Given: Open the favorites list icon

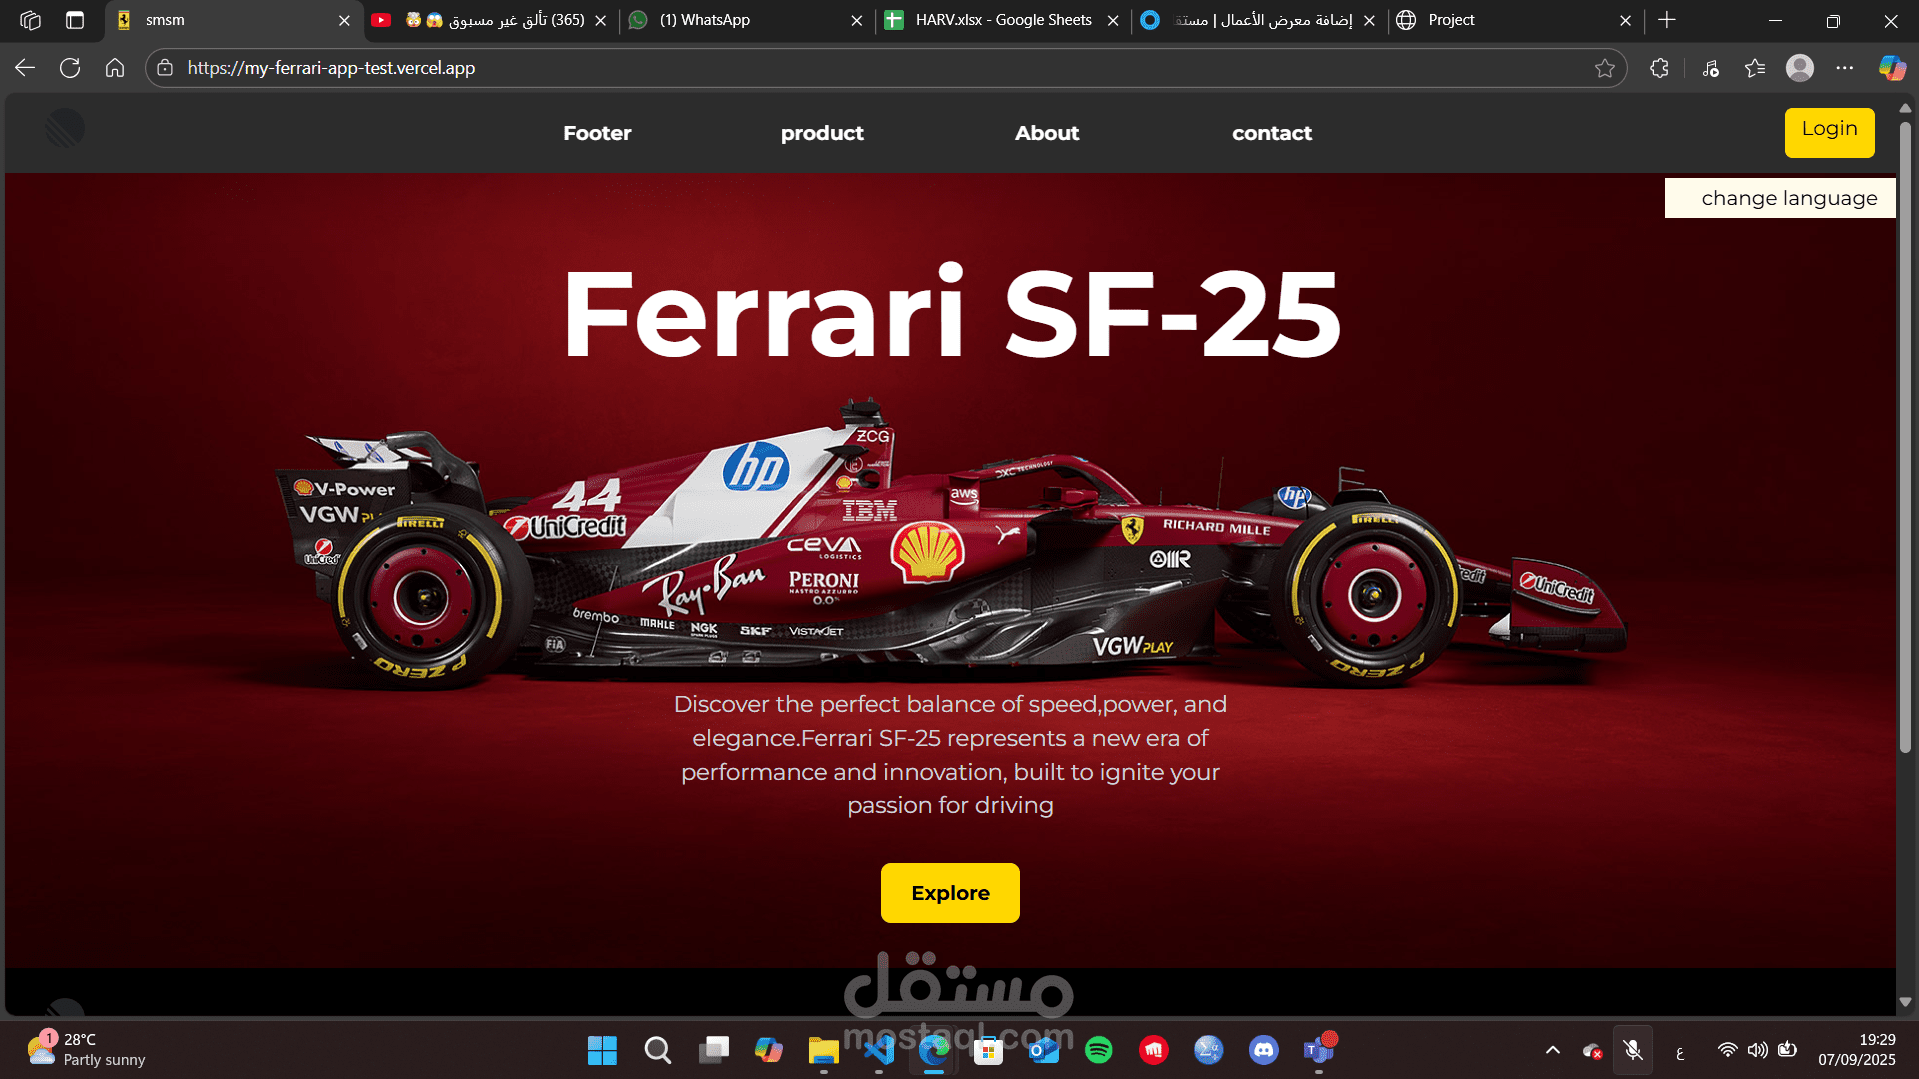Looking at the screenshot, I should point(1755,68).
